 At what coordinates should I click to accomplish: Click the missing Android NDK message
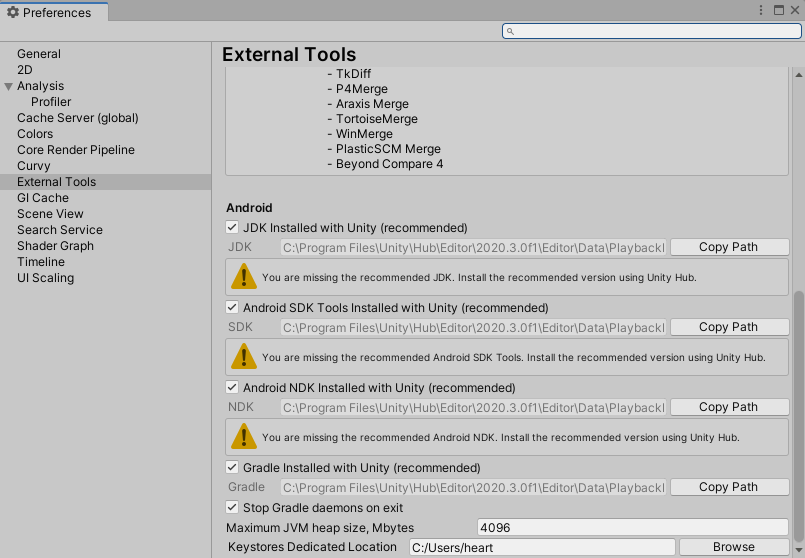(501, 438)
